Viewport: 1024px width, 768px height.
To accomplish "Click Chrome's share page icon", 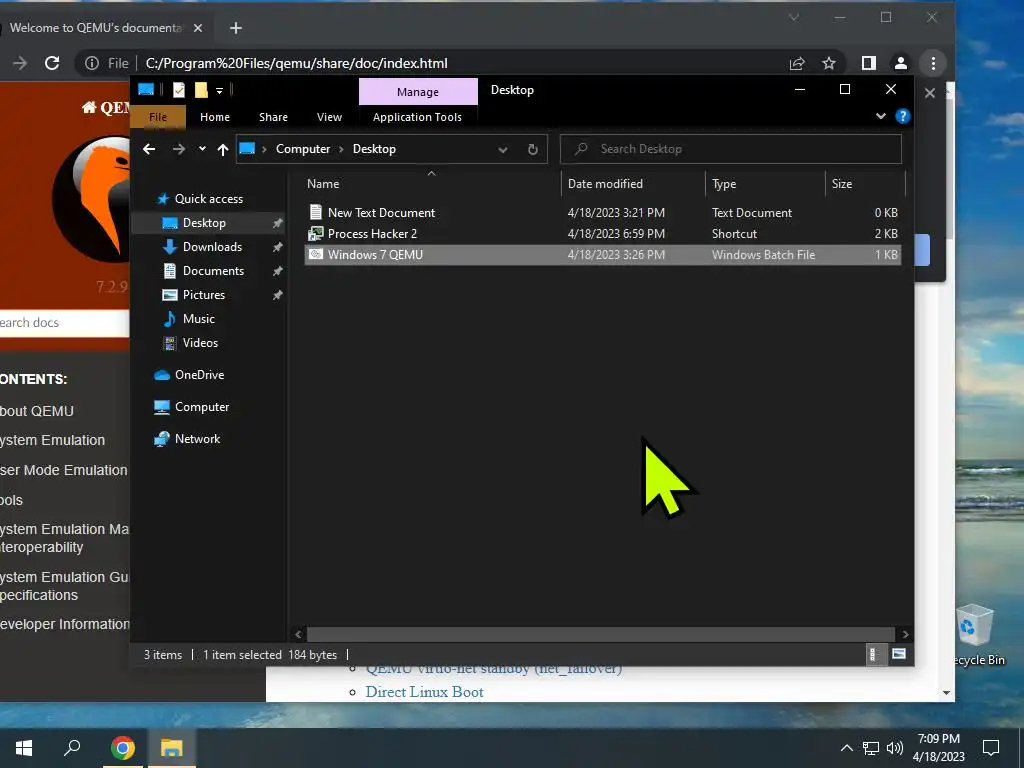I will 797,63.
